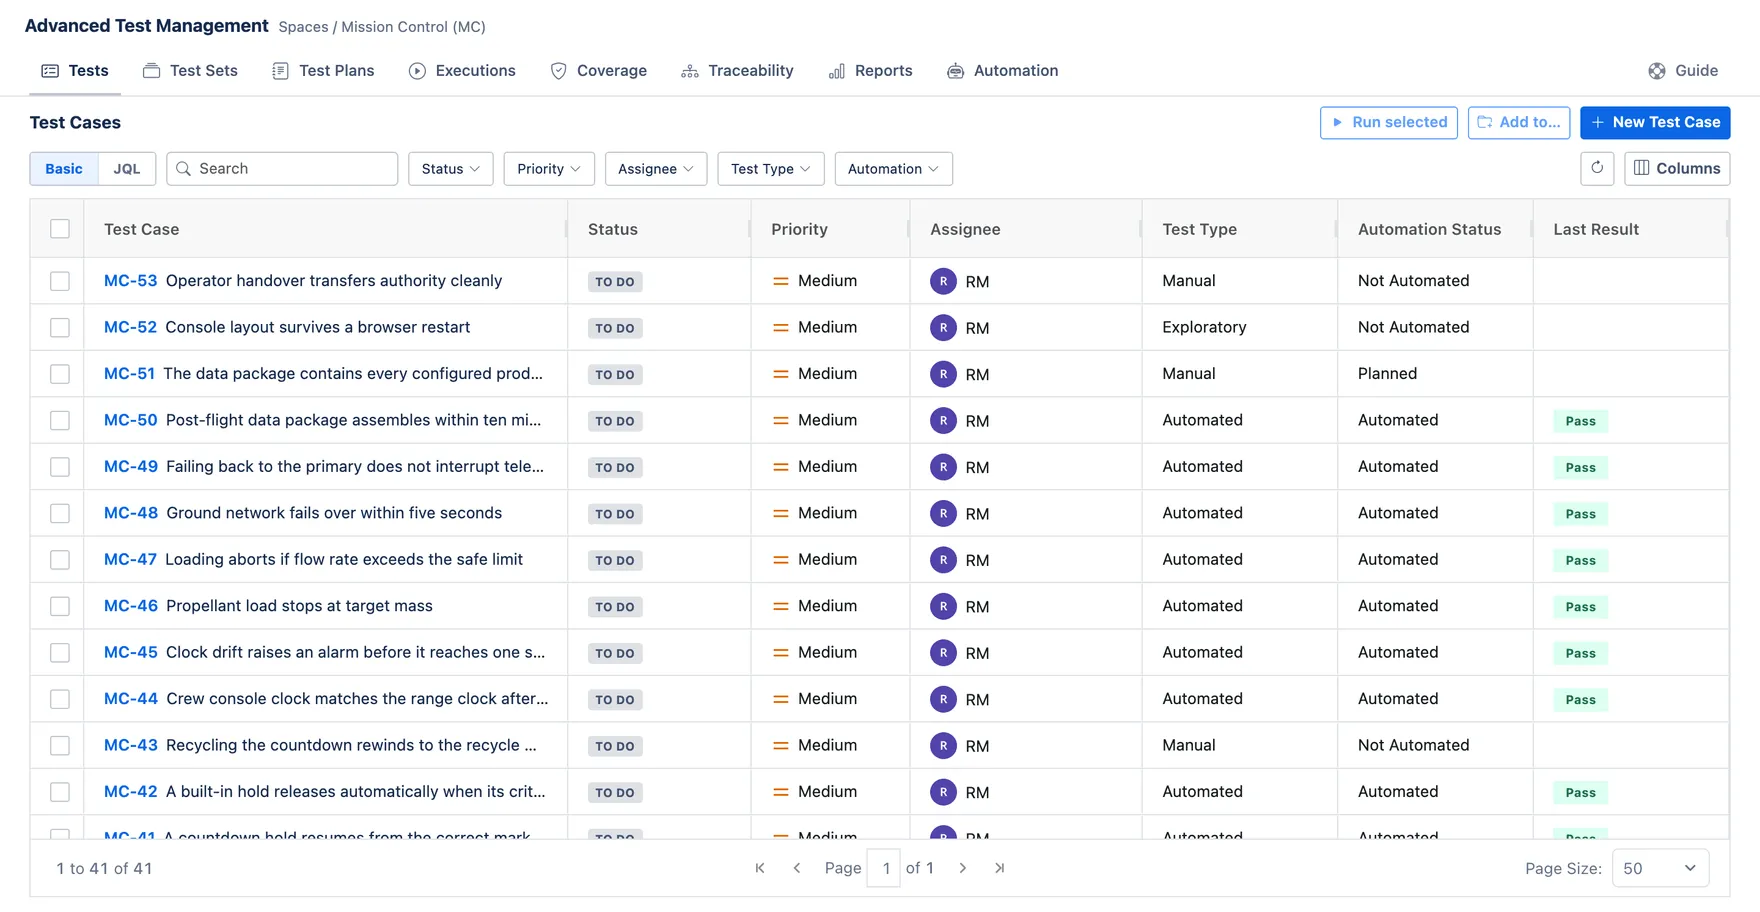Select the MC-53 row checkbox
Image resolution: width=1760 pixels, height=912 pixels.
point(60,281)
